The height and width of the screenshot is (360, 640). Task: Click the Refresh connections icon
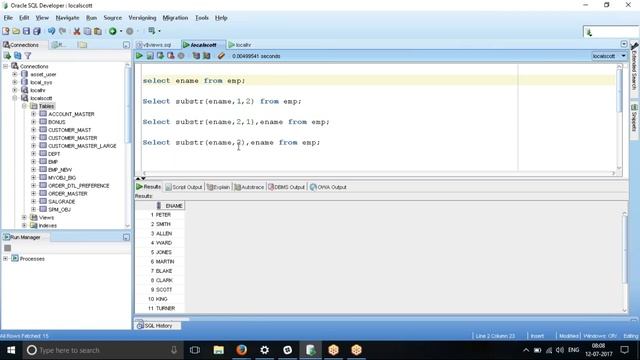18,56
